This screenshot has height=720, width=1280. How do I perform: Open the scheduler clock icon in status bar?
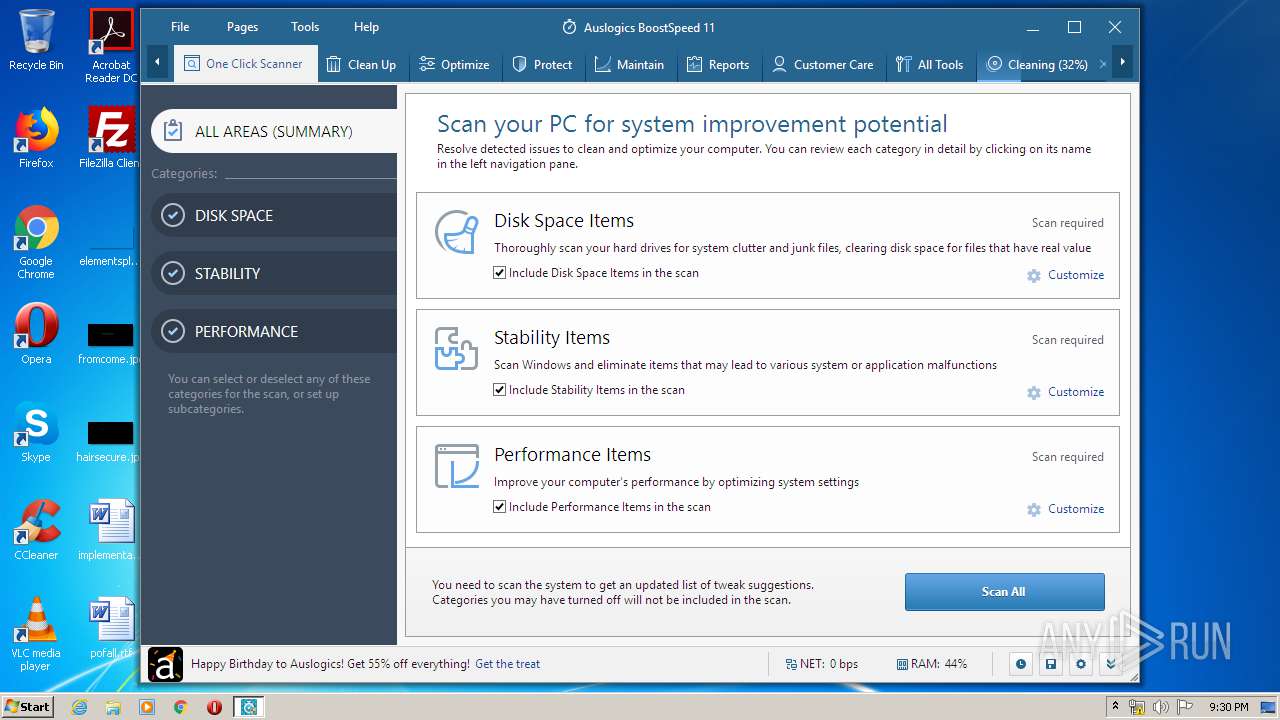click(1020, 664)
